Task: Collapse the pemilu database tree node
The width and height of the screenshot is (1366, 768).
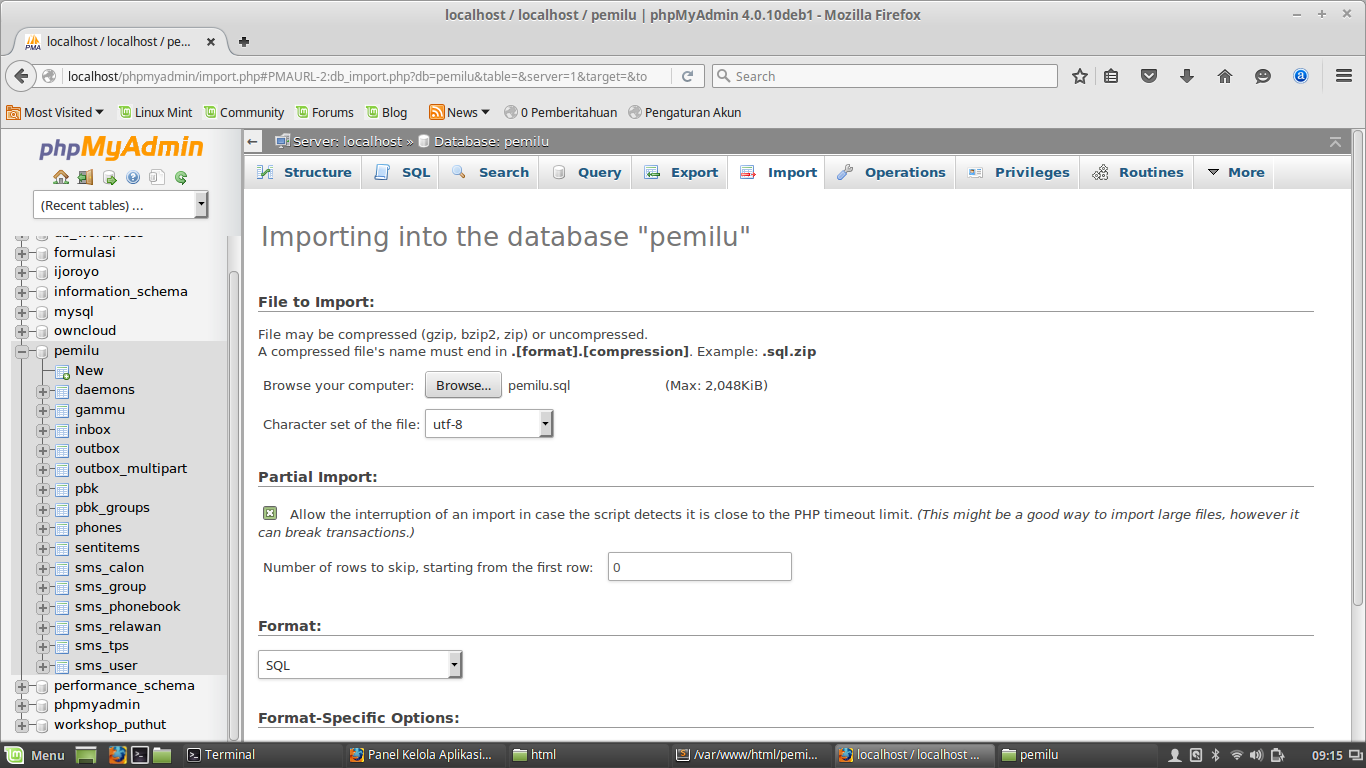Action: coord(22,351)
